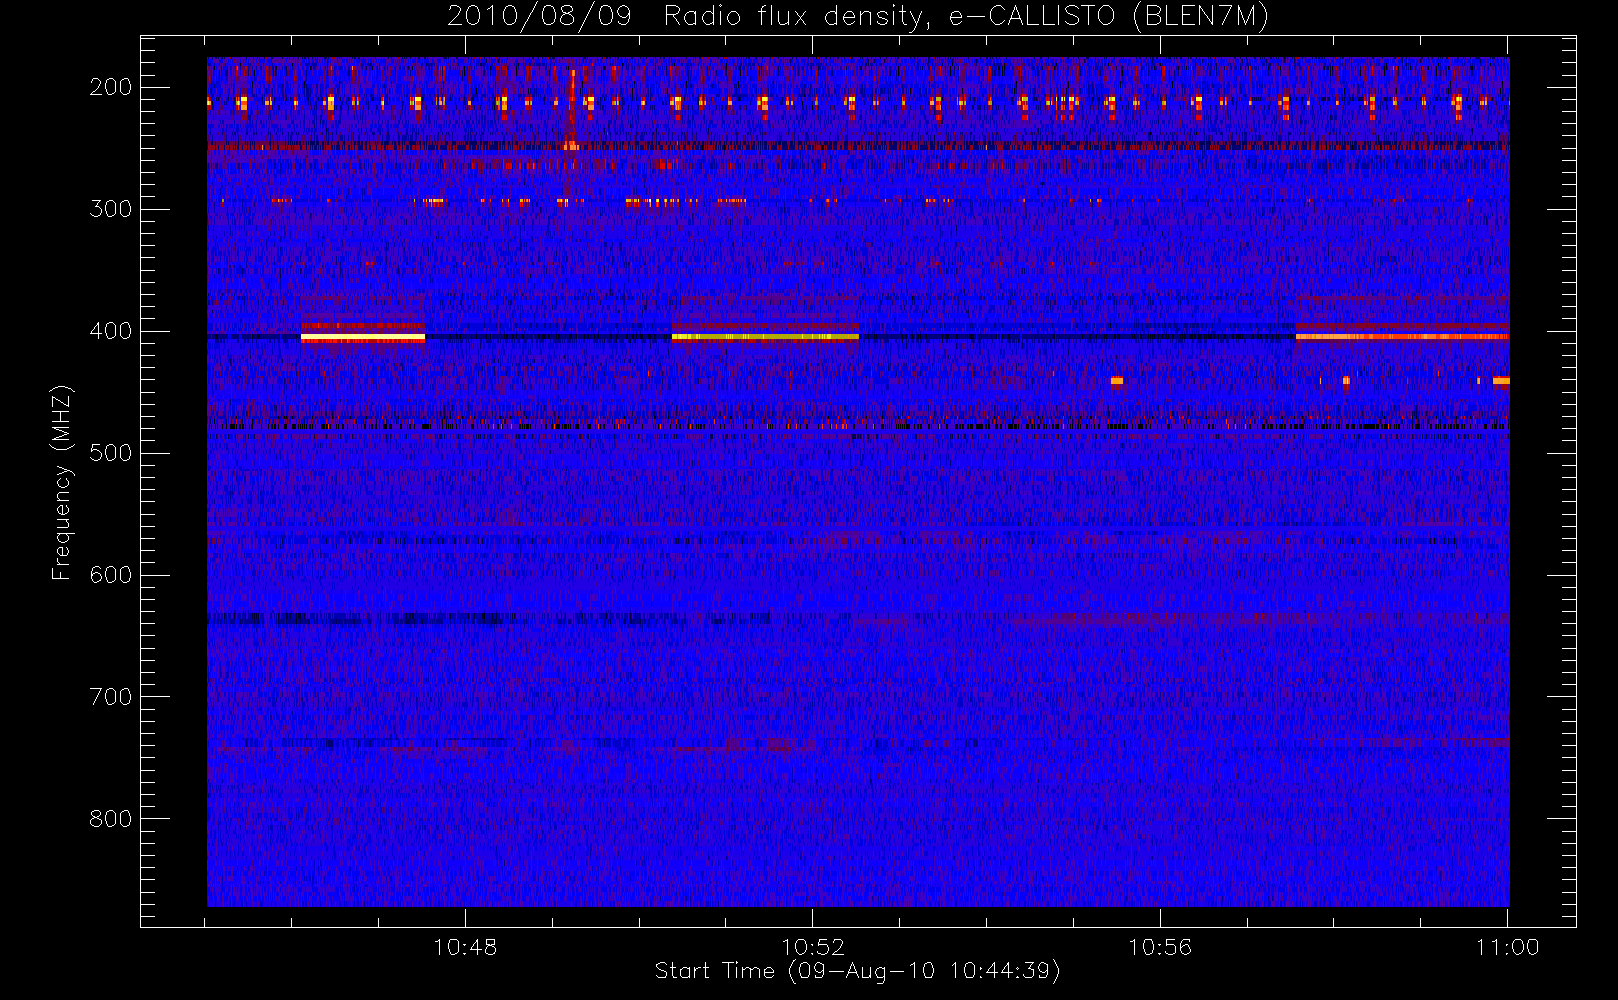Click the "500" frequency tick label
Image resolution: width=1618 pixels, height=1000 pixels.
(111, 453)
